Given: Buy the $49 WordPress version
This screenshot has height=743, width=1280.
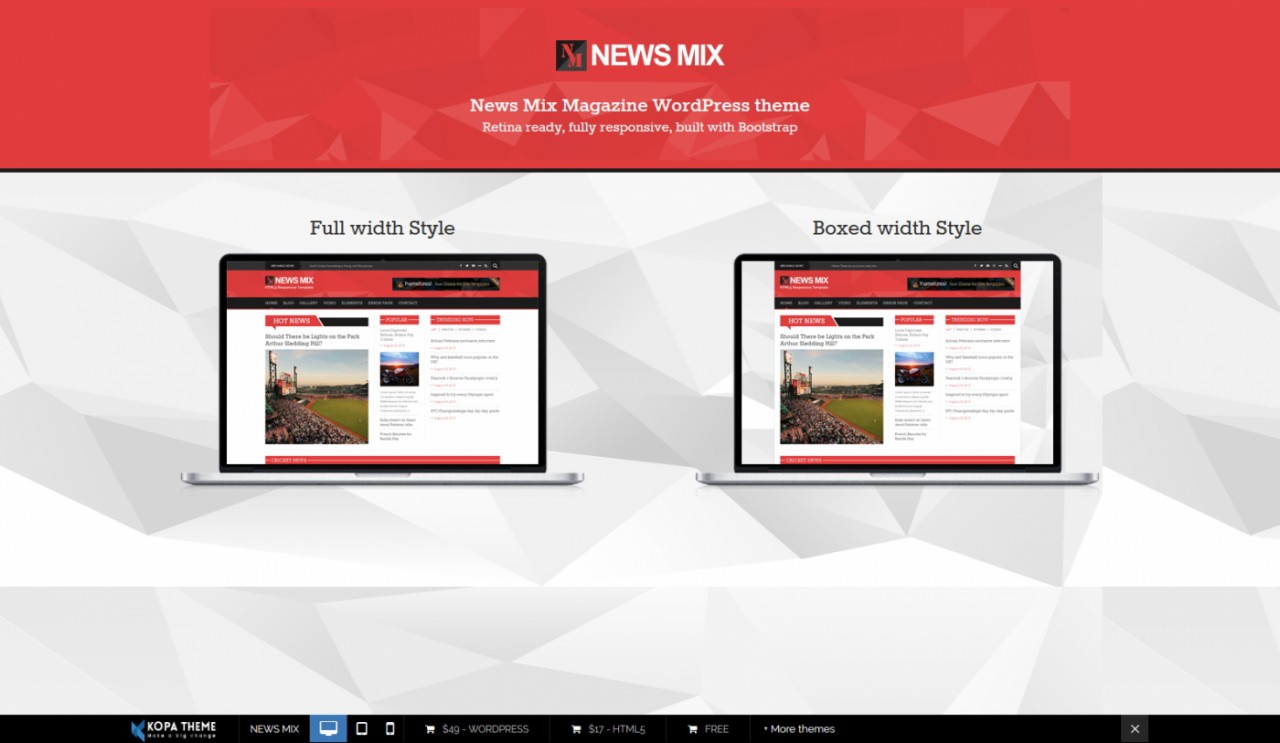Looking at the screenshot, I should point(477,729).
